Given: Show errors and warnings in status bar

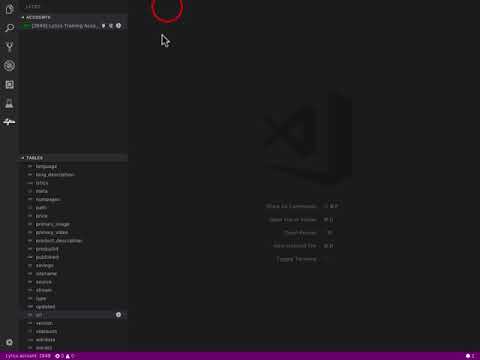Looking at the screenshot, I should pyautogui.click(x=65, y=356).
